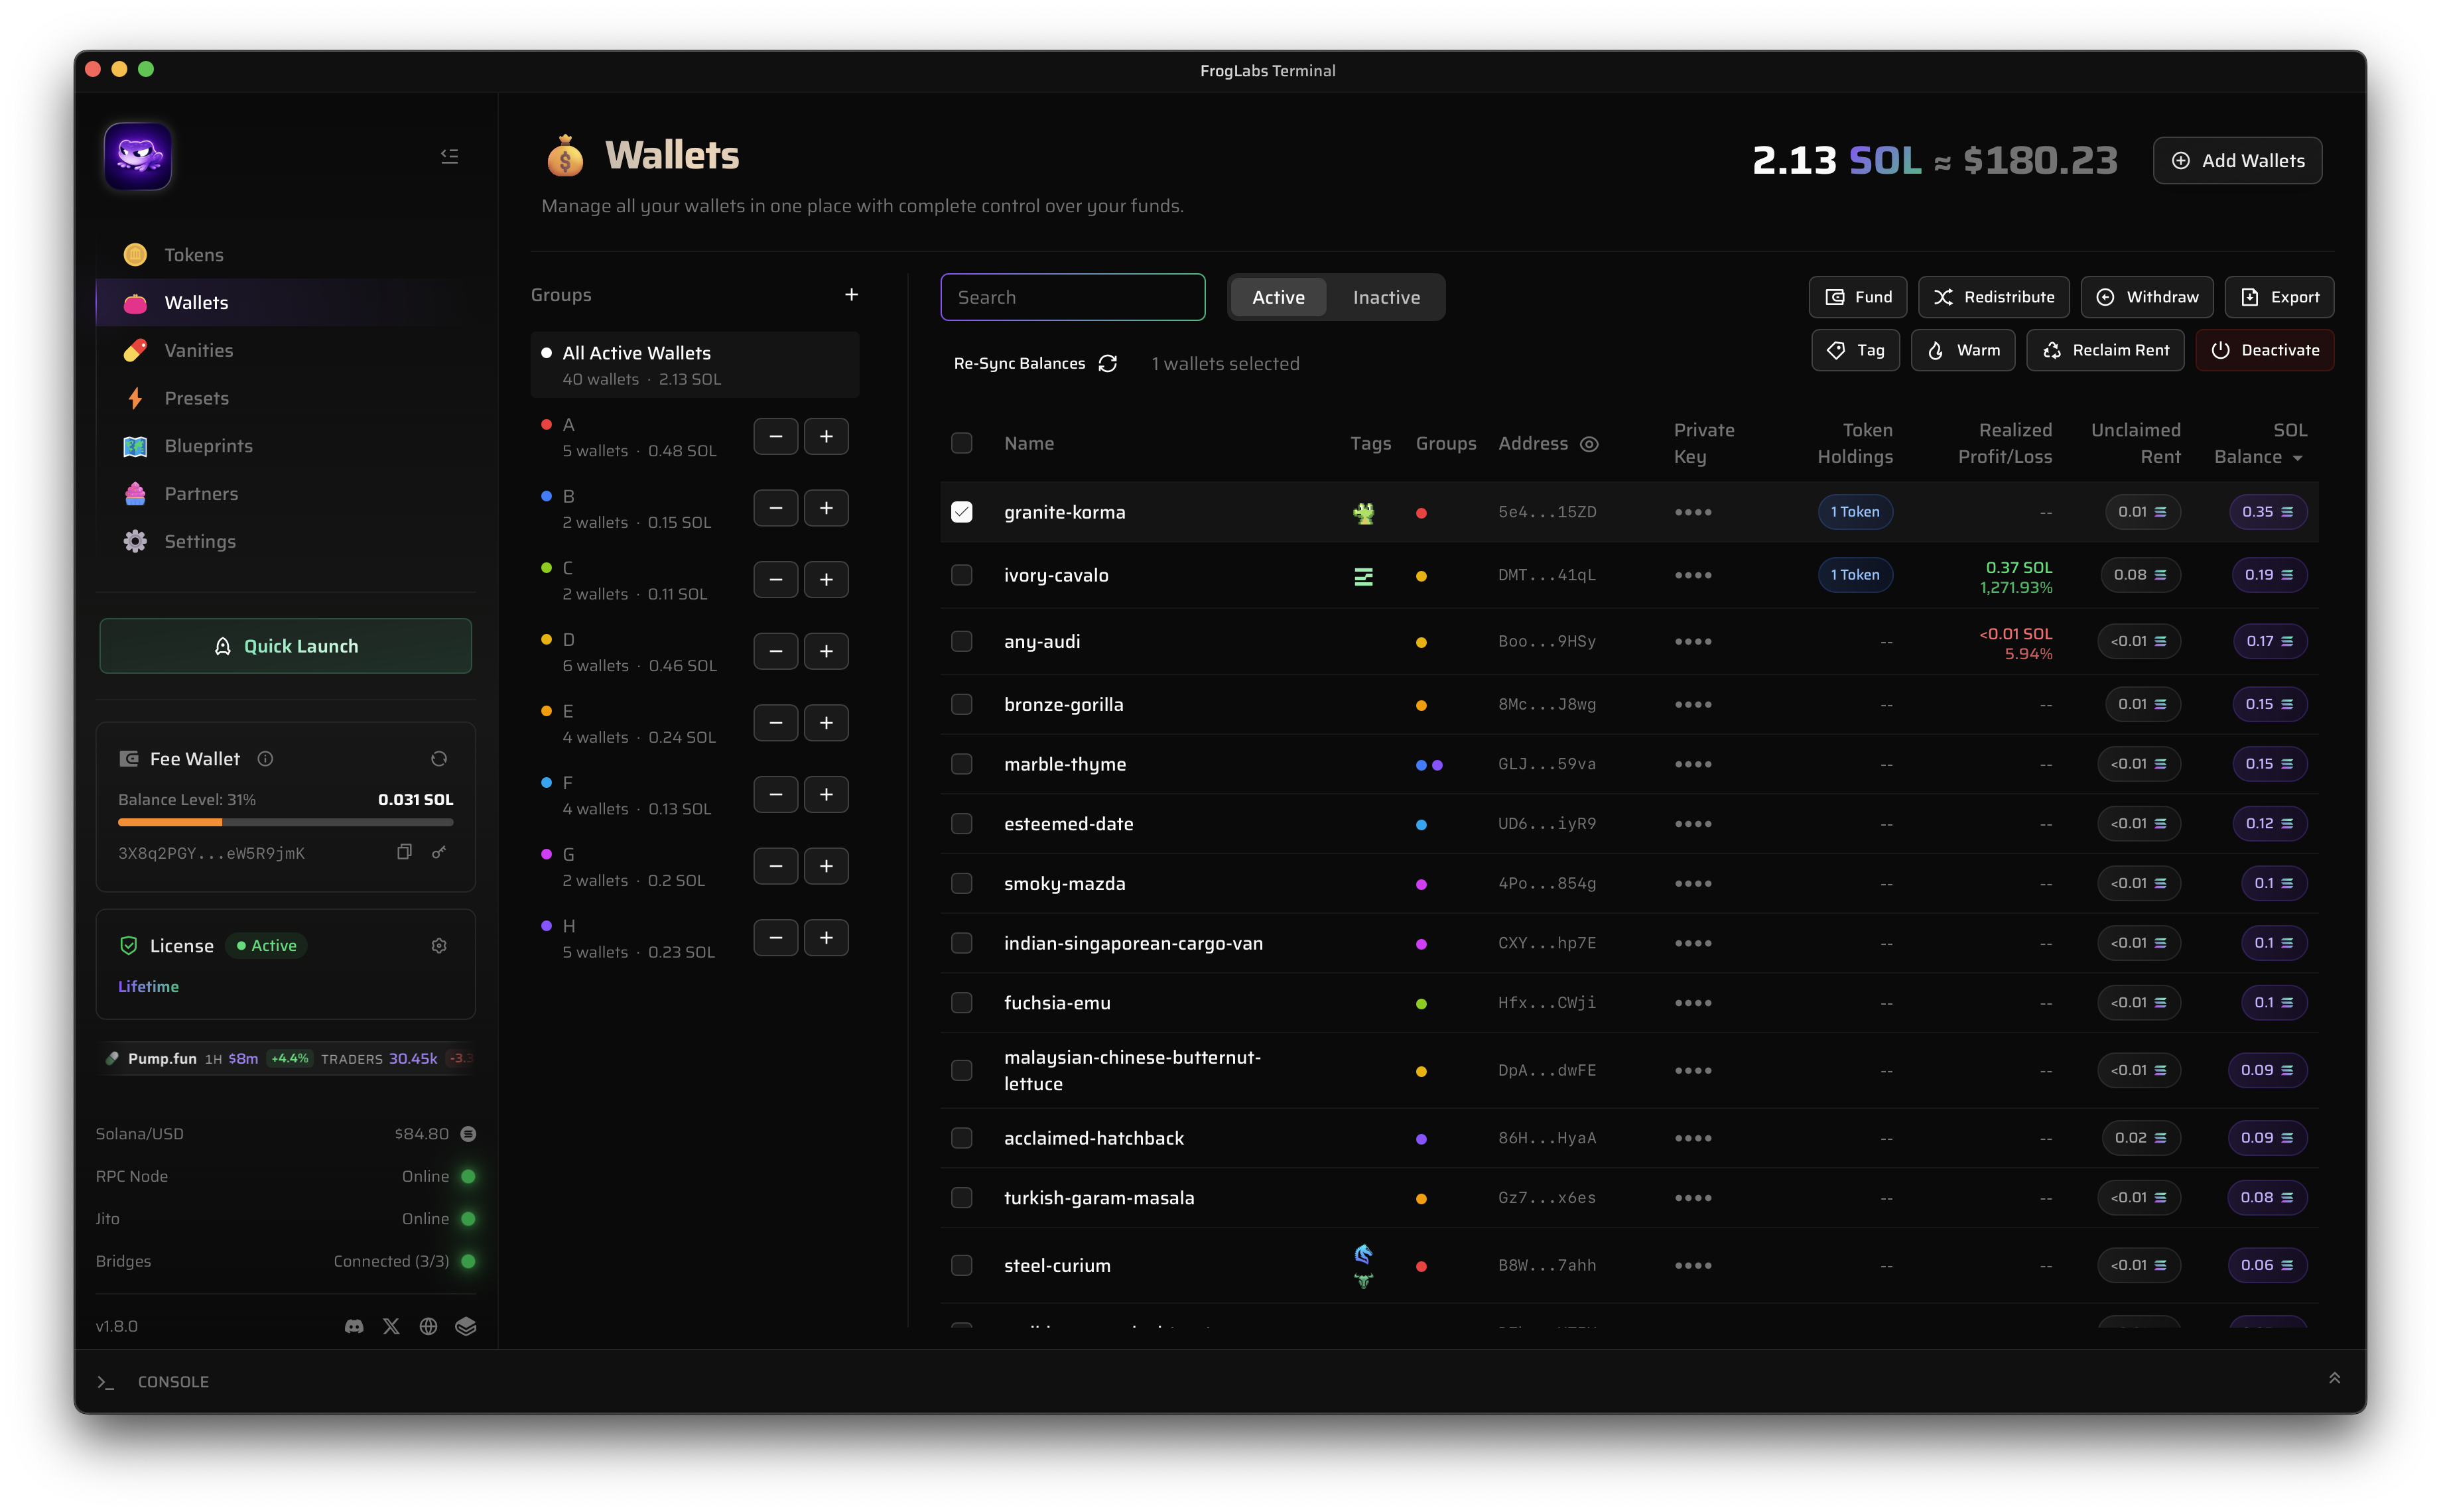Click the magenta group dot for smoky-mazda
Viewport: 2441px width, 1512px height.
(x=1421, y=884)
